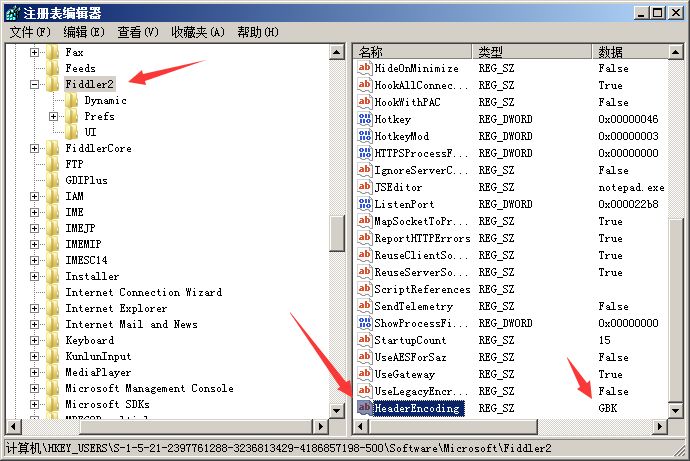Image resolution: width=690 pixels, height=461 pixels.
Task: Click the tree pane vertical scrollbar thumb
Action: point(337,232)
